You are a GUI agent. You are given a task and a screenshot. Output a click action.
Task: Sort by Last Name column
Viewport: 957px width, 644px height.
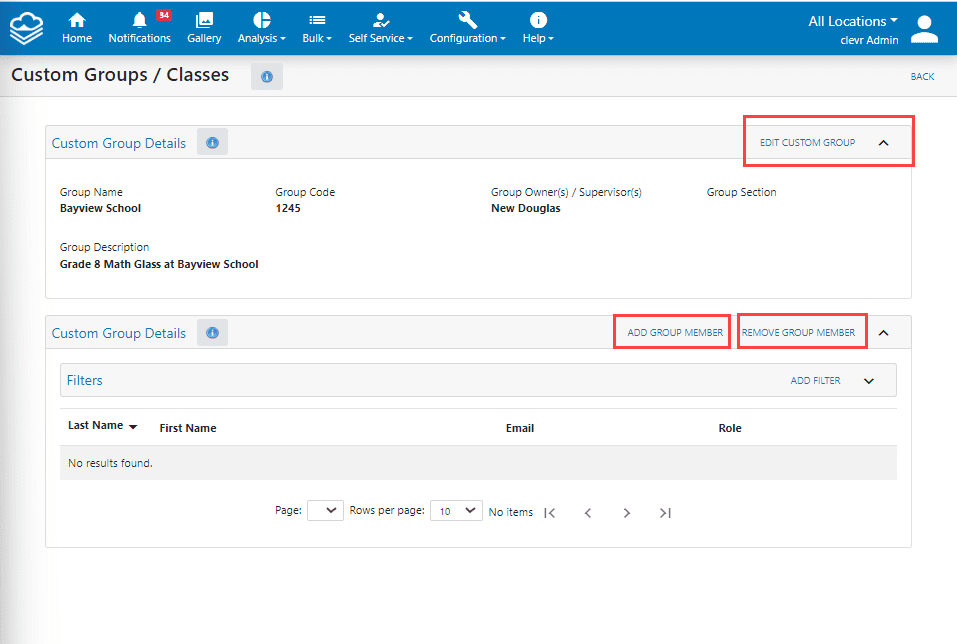tap(102, 425)
